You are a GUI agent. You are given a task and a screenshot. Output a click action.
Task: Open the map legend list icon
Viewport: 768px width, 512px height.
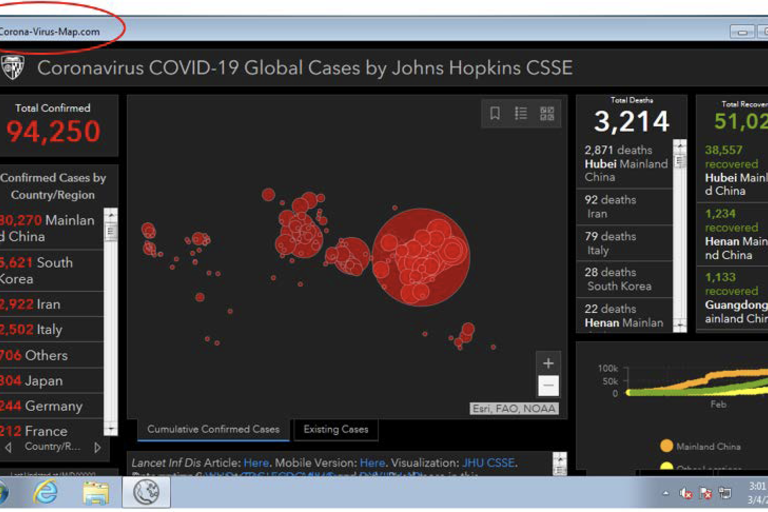click(x=521, y=113)
